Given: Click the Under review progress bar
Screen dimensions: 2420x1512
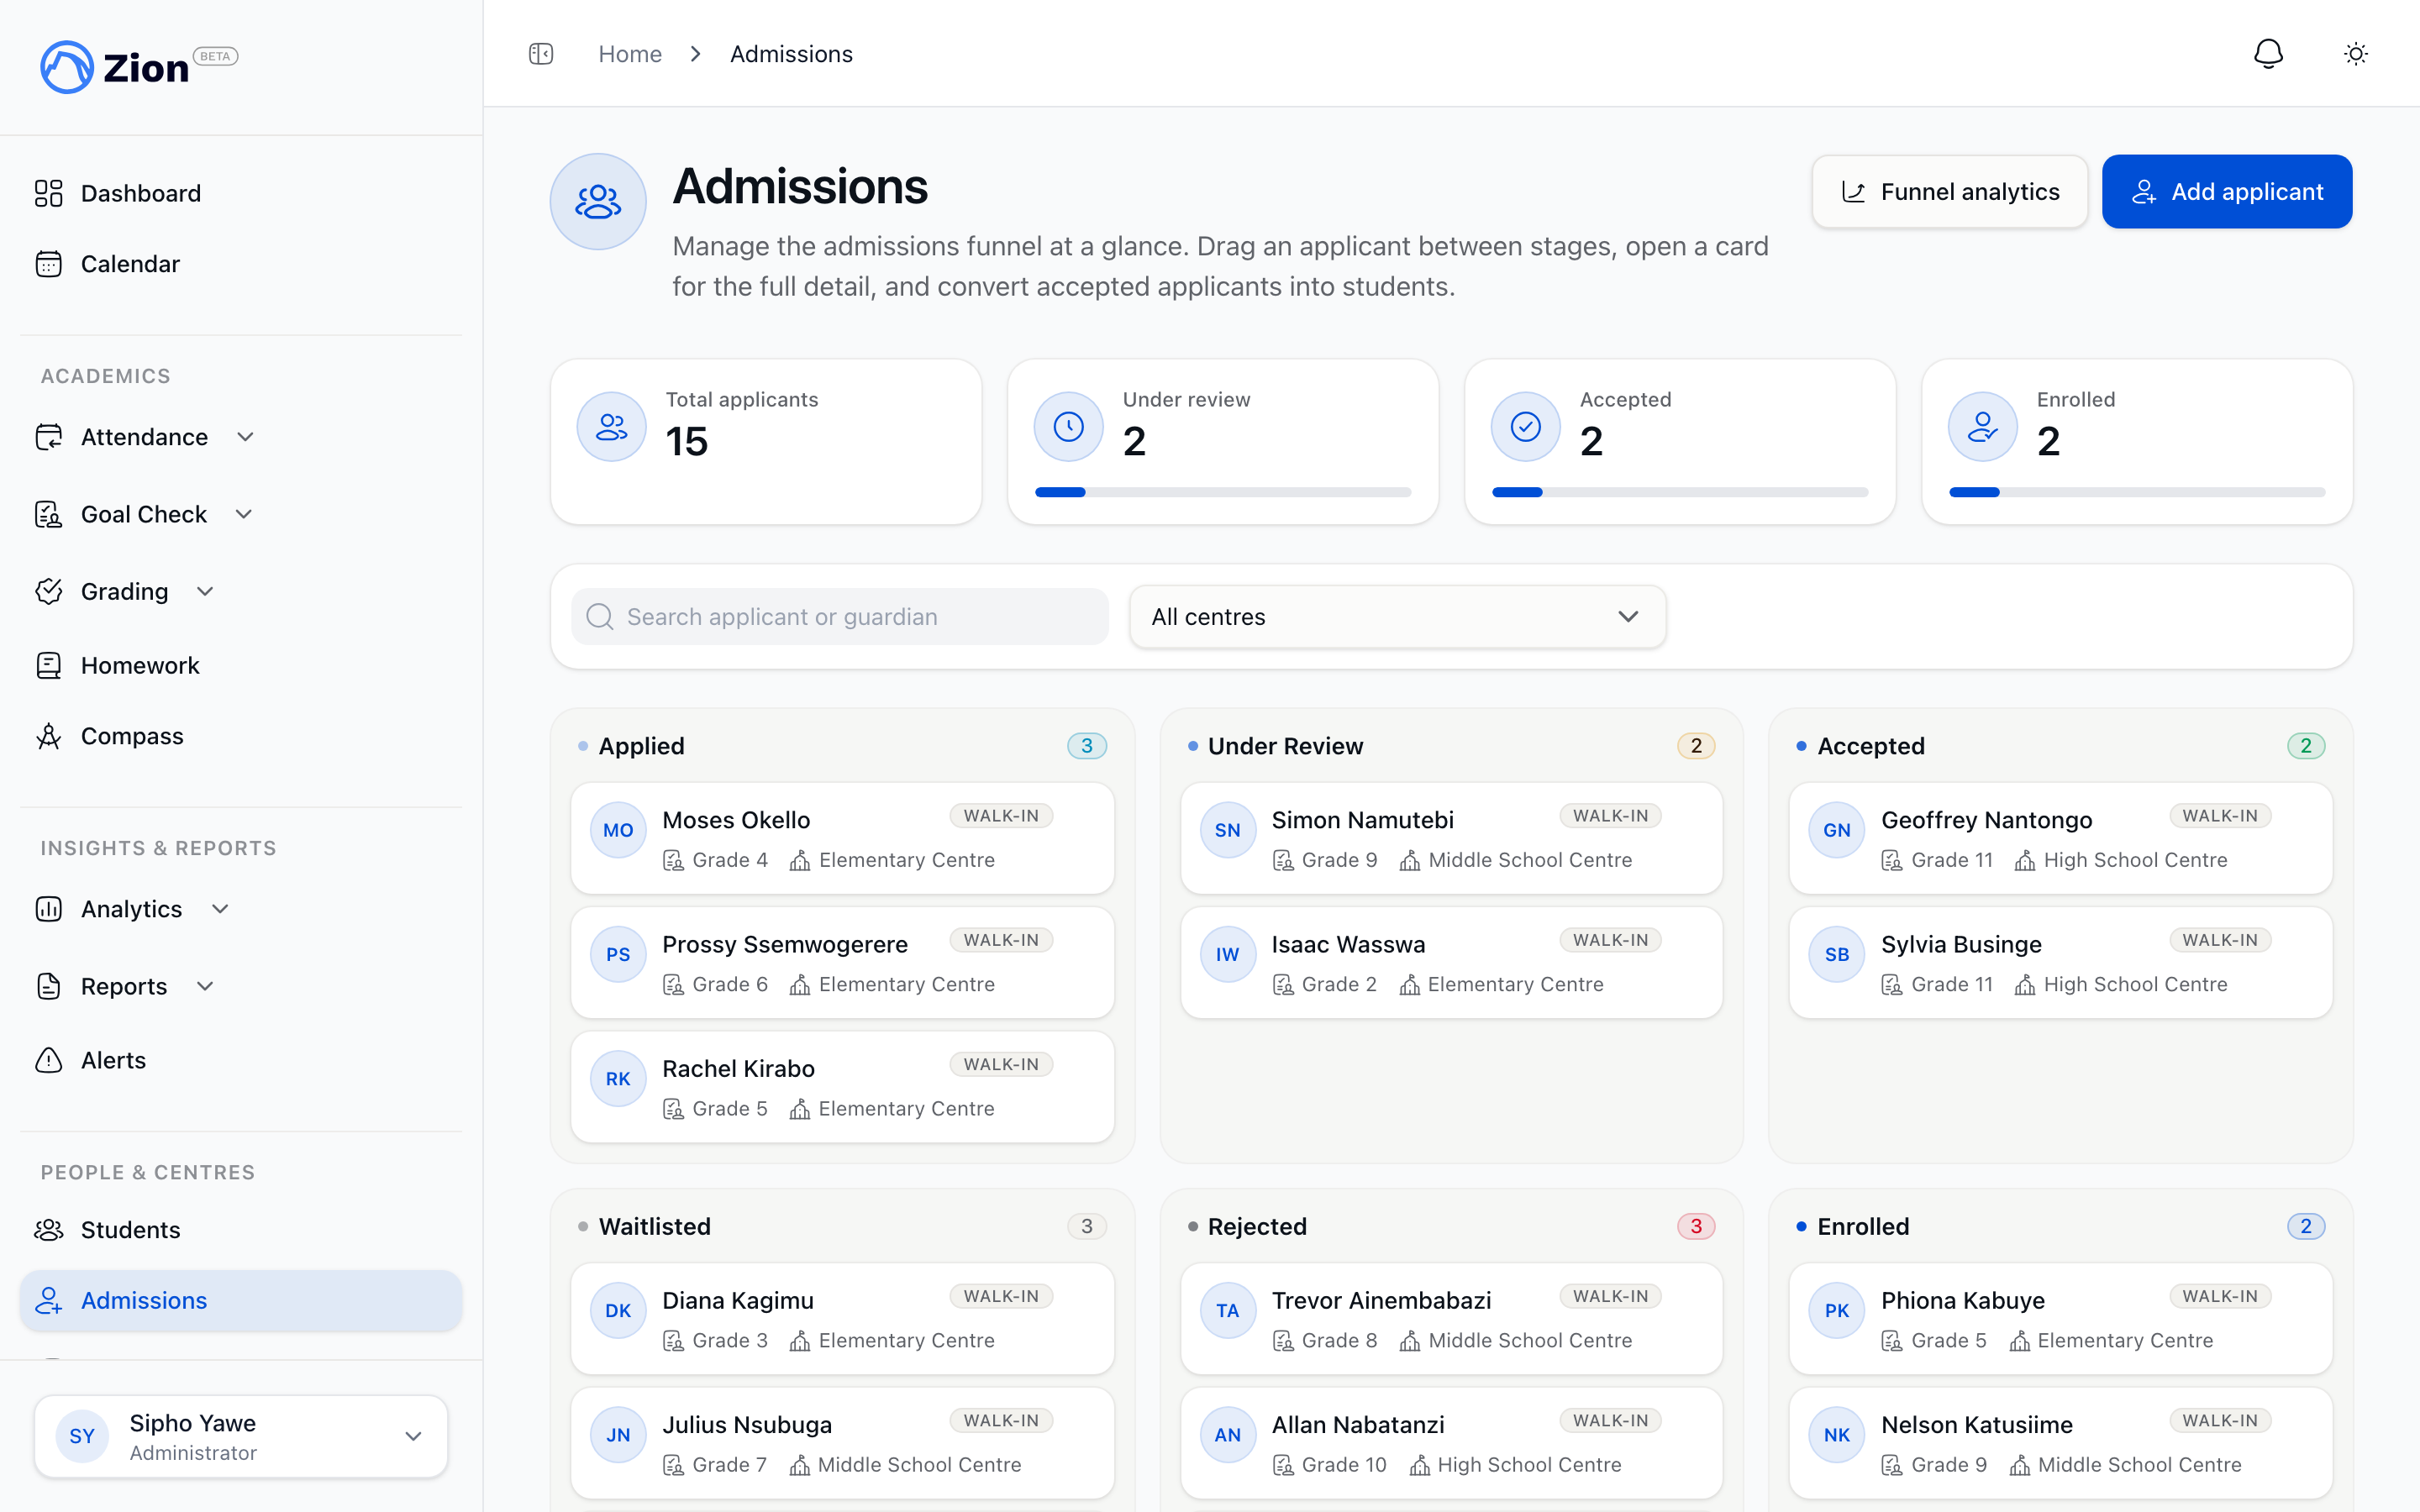Looking at the screenshot, I should click(1223, 492).
